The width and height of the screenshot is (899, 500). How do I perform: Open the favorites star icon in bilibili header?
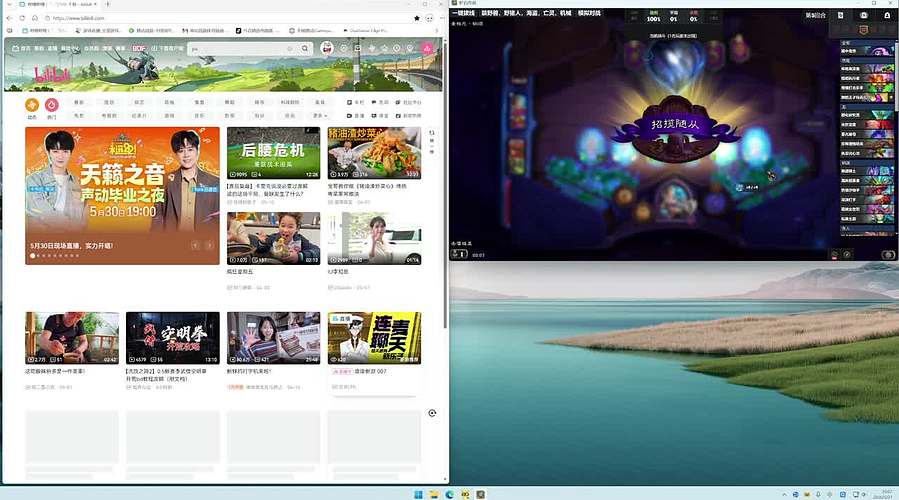point(384,49)
